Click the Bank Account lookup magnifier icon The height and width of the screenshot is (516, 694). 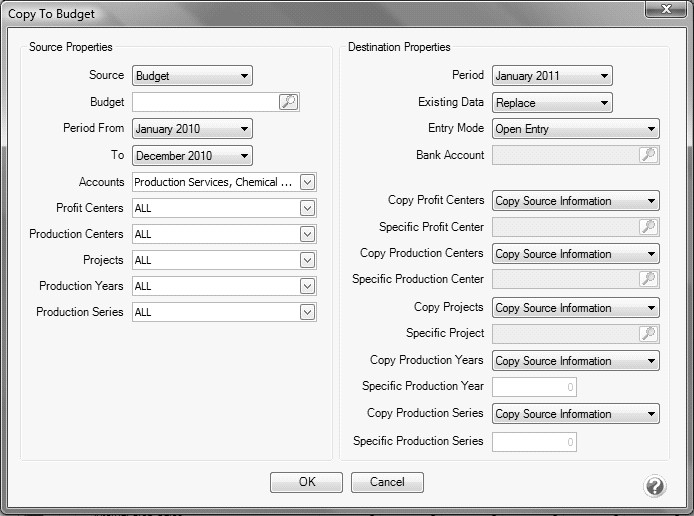(648, 155)
